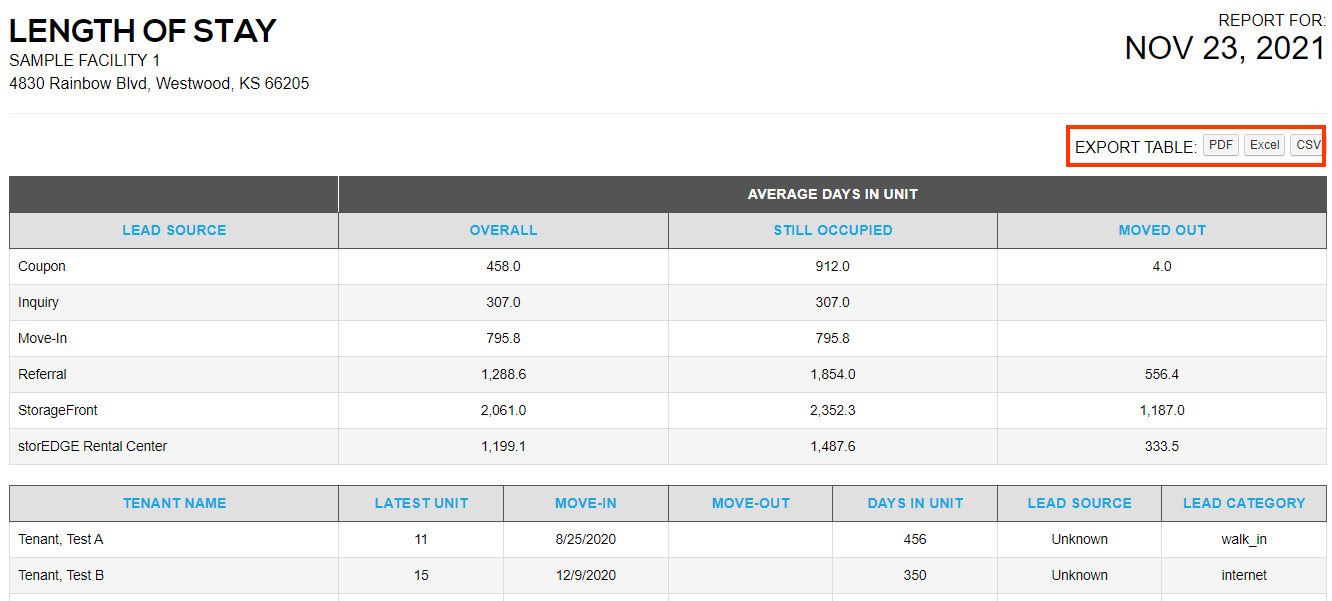This screenshot has height=601, width=1332.
Task: Click the 307.0 overall value for Inquiry
Action: 504,303
